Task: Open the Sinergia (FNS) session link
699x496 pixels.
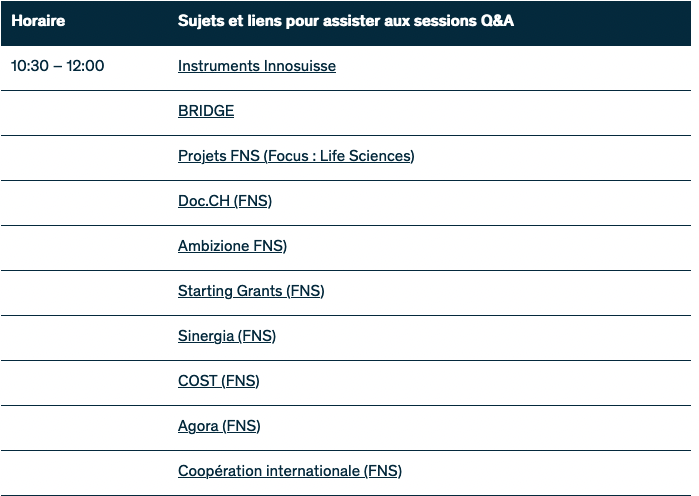Action: pyautogui.click(x=227, y=336)
